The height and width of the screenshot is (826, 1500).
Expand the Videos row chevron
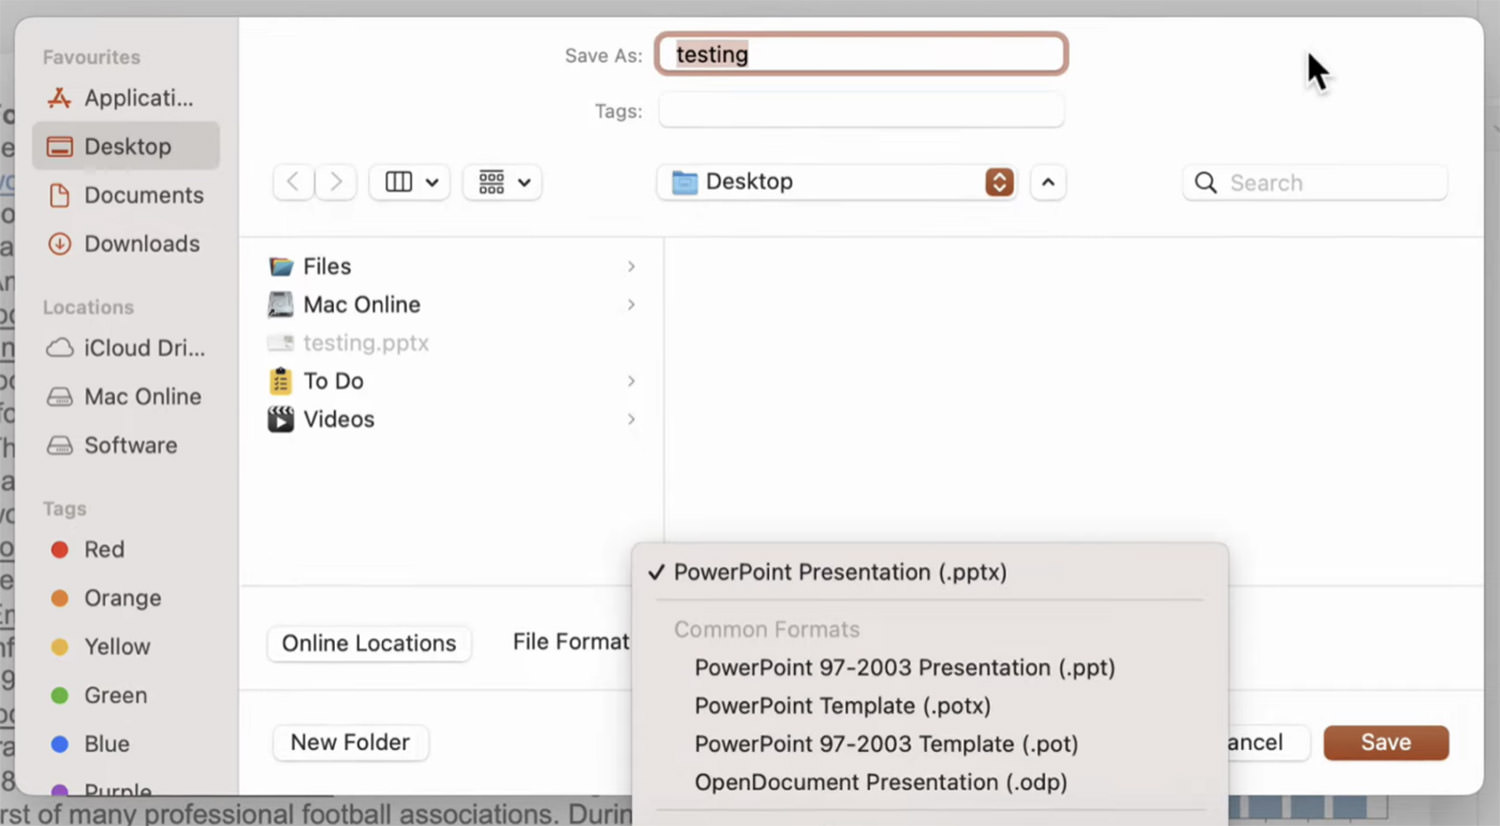pyautogui.click(x=631, y=419)
